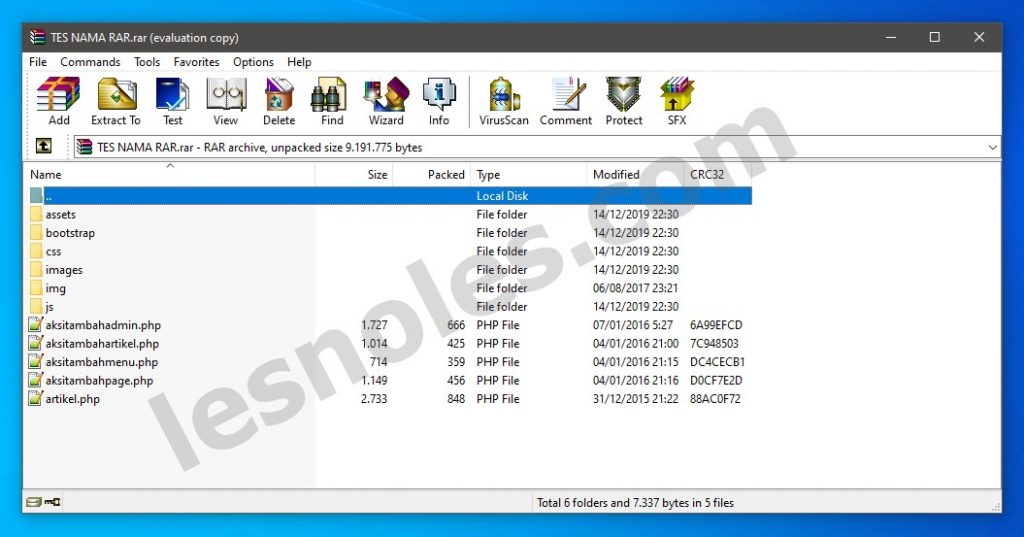
Task: Open the Comment tool
Action: point(566,101)
